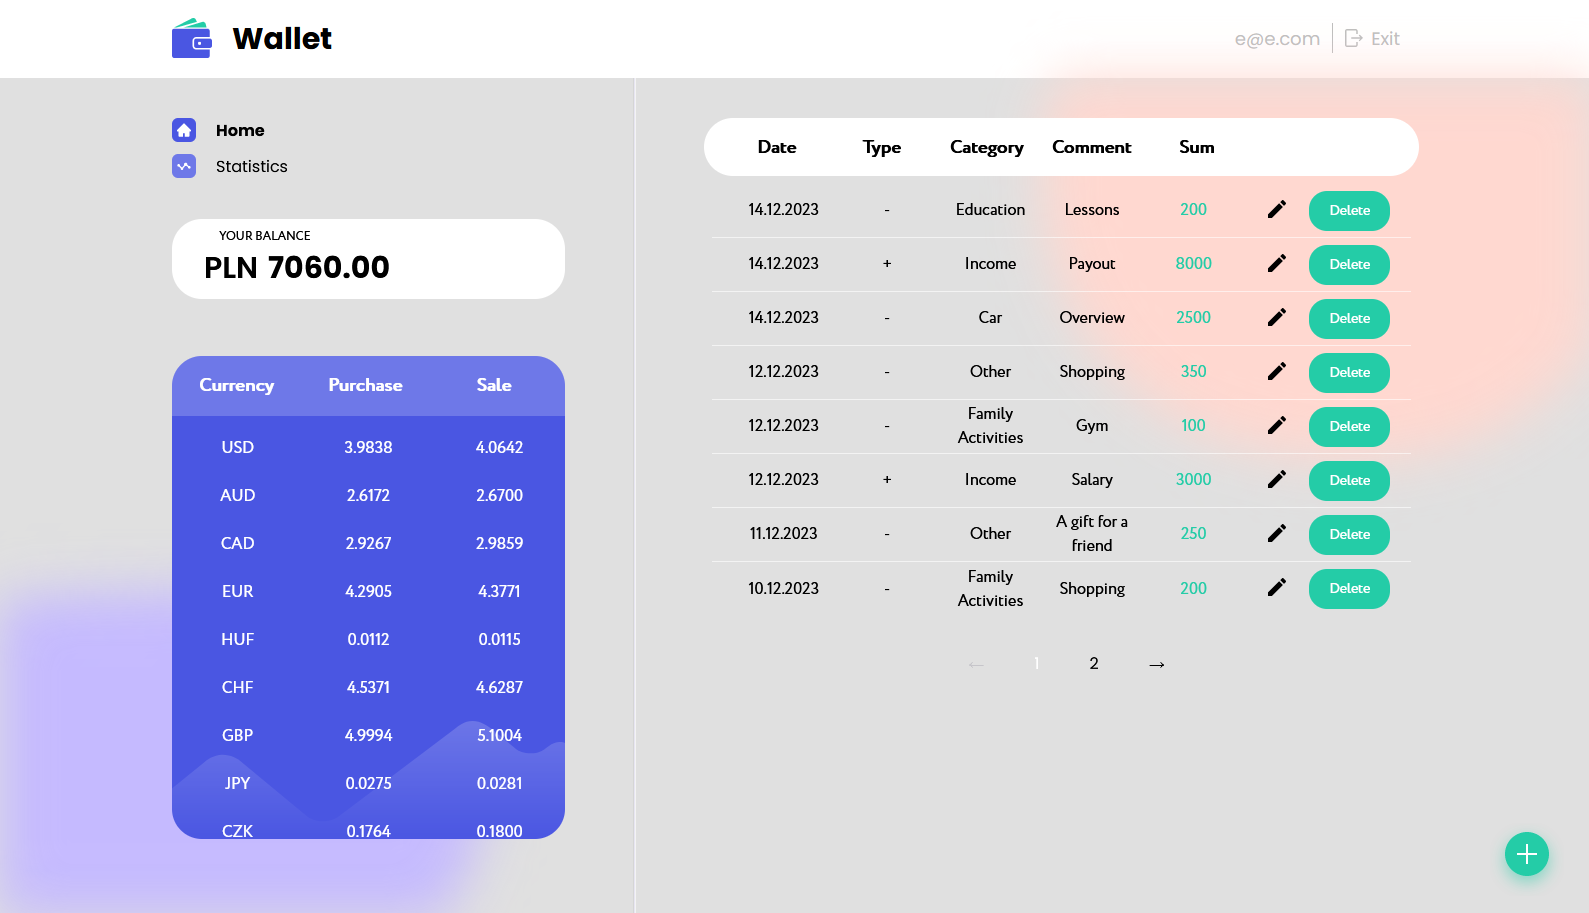1589x913 pixels.
Task: Click the EUR purchase rate 4.2905
Action: tap(368, 591)
